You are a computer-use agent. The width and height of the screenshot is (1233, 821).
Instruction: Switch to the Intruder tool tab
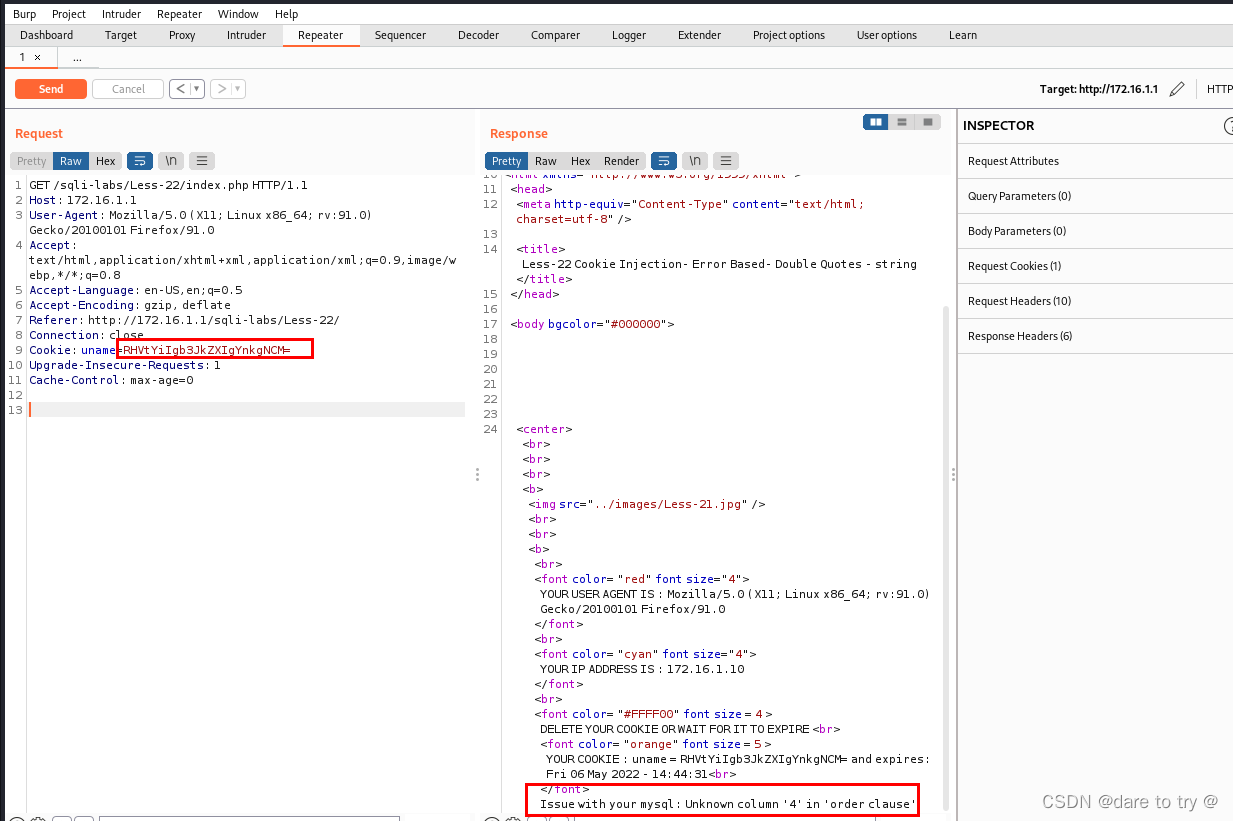point(246,35)
